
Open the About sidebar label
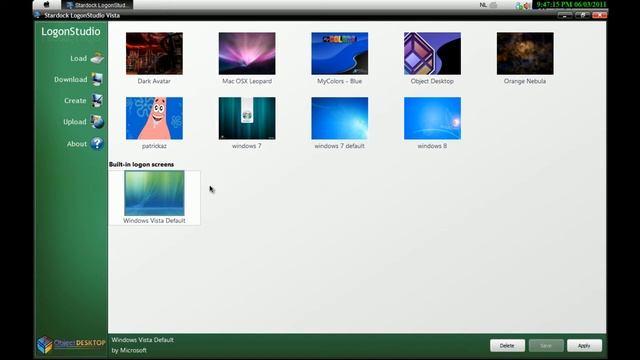(77, 144)
